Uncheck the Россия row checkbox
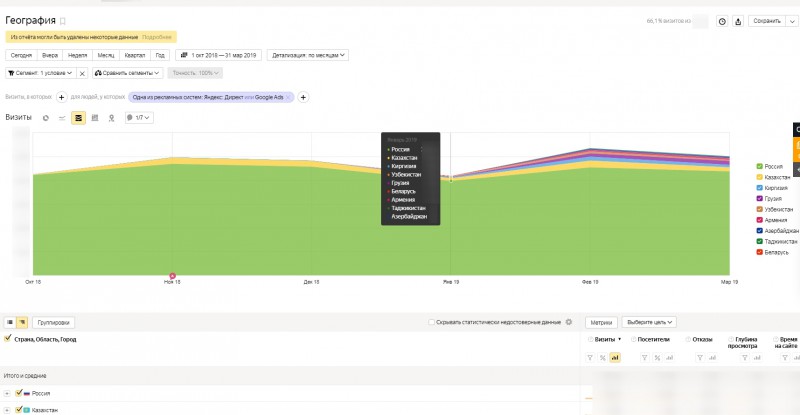 (x=19, y=393)
